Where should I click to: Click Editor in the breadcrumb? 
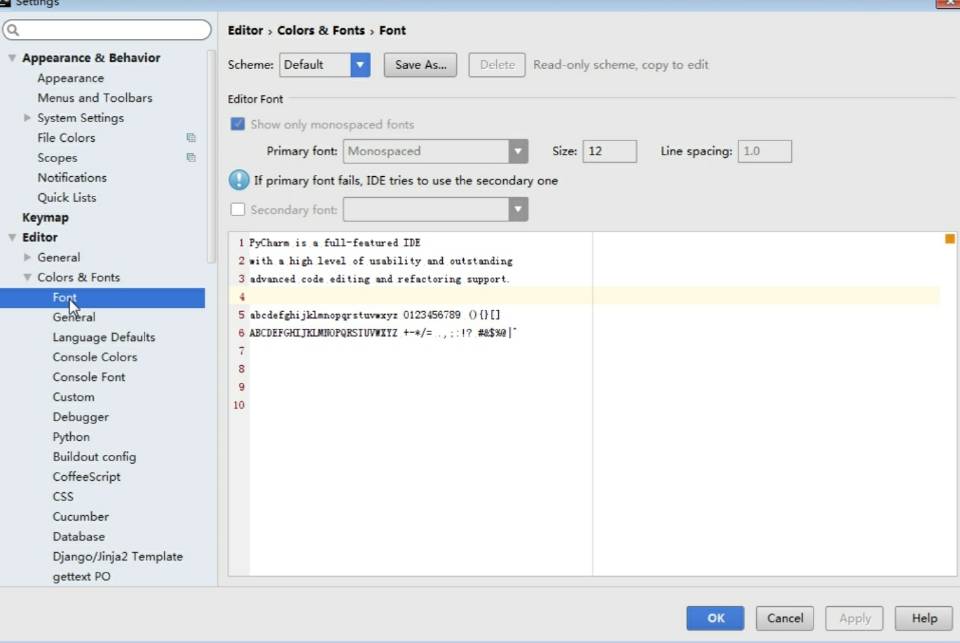[245, 31]
